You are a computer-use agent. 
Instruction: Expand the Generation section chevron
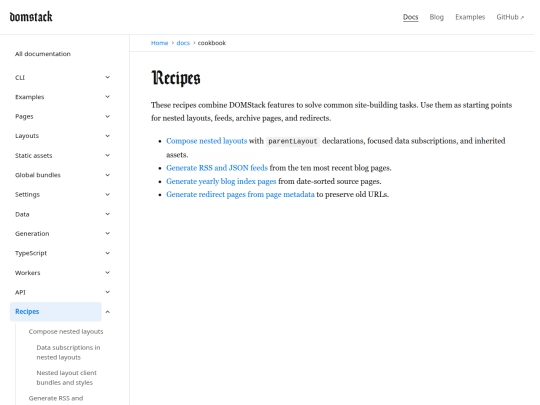tap(107, 233)
